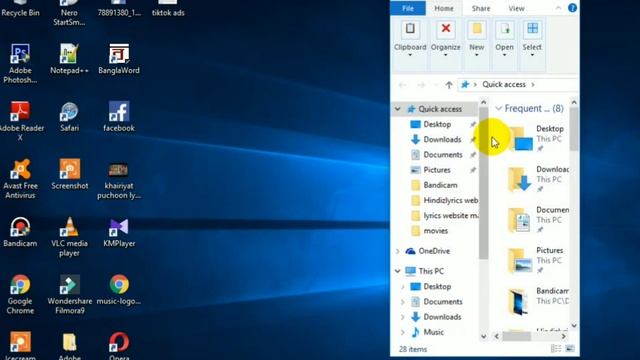The image size is (640, 360).
Task: Expand the OneDrive tree node
Action: (398, 251)
